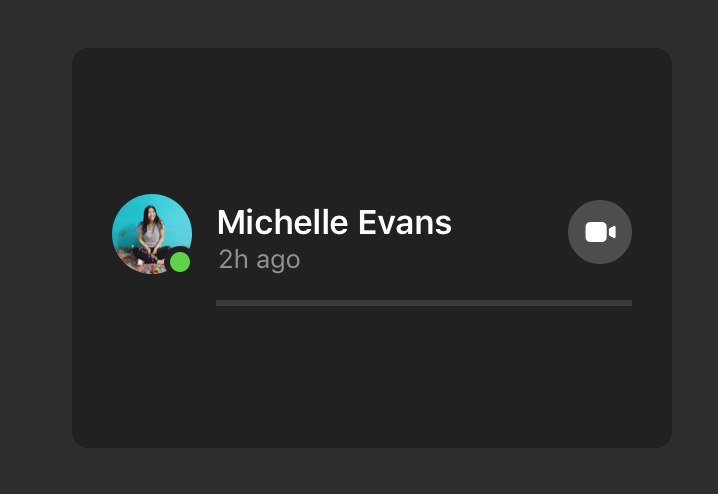Tap the round gray video button

pos(600,232)
